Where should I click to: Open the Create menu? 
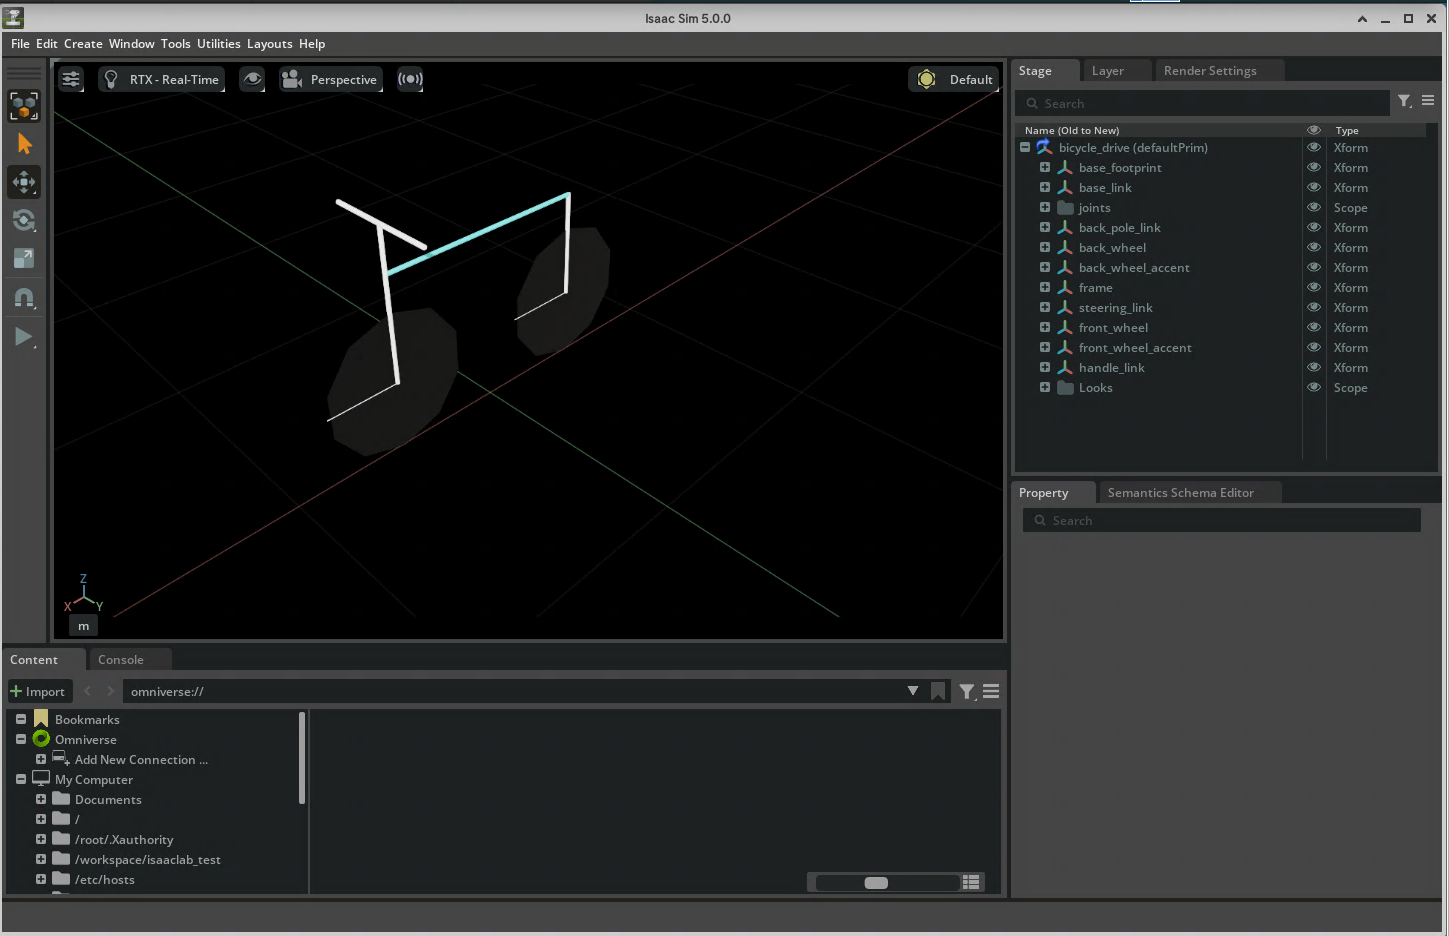point(83,44)
